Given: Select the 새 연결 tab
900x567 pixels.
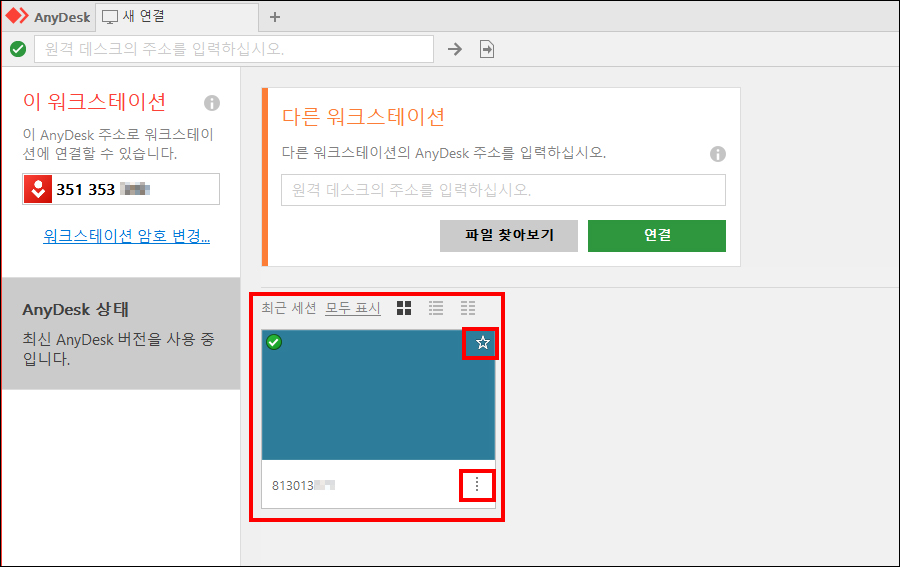Looking at the screenshot, I should (x=177, y=17).
